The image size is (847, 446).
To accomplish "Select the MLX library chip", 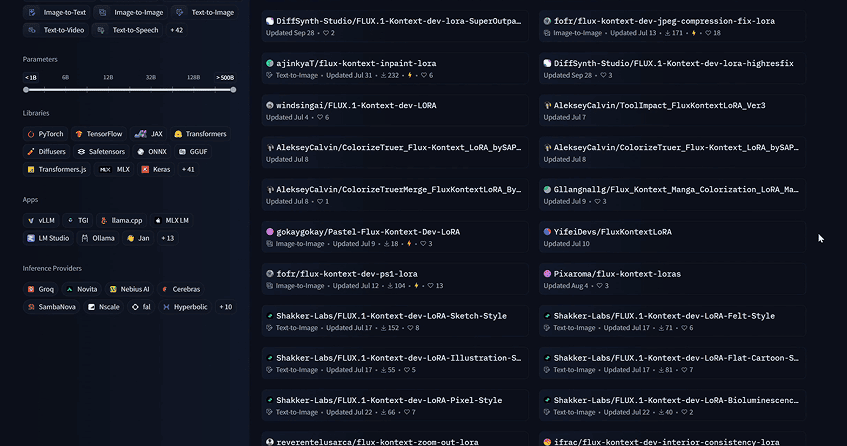I will point(115,170).
